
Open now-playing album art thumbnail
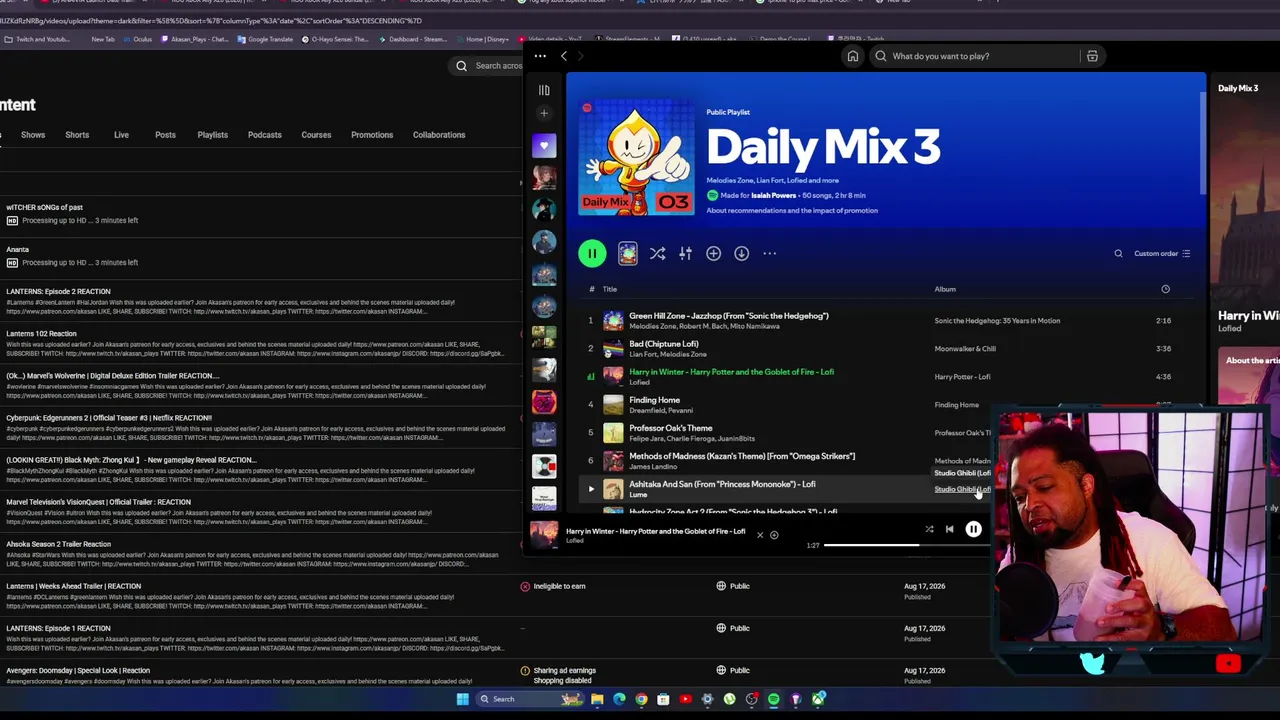coord(544,535)
